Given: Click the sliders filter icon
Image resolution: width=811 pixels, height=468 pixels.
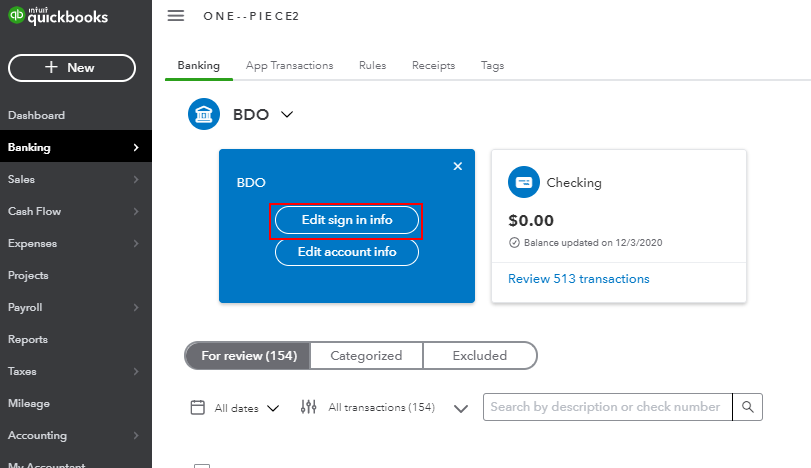Looking at the screenshot, I should tap(308, 407).
